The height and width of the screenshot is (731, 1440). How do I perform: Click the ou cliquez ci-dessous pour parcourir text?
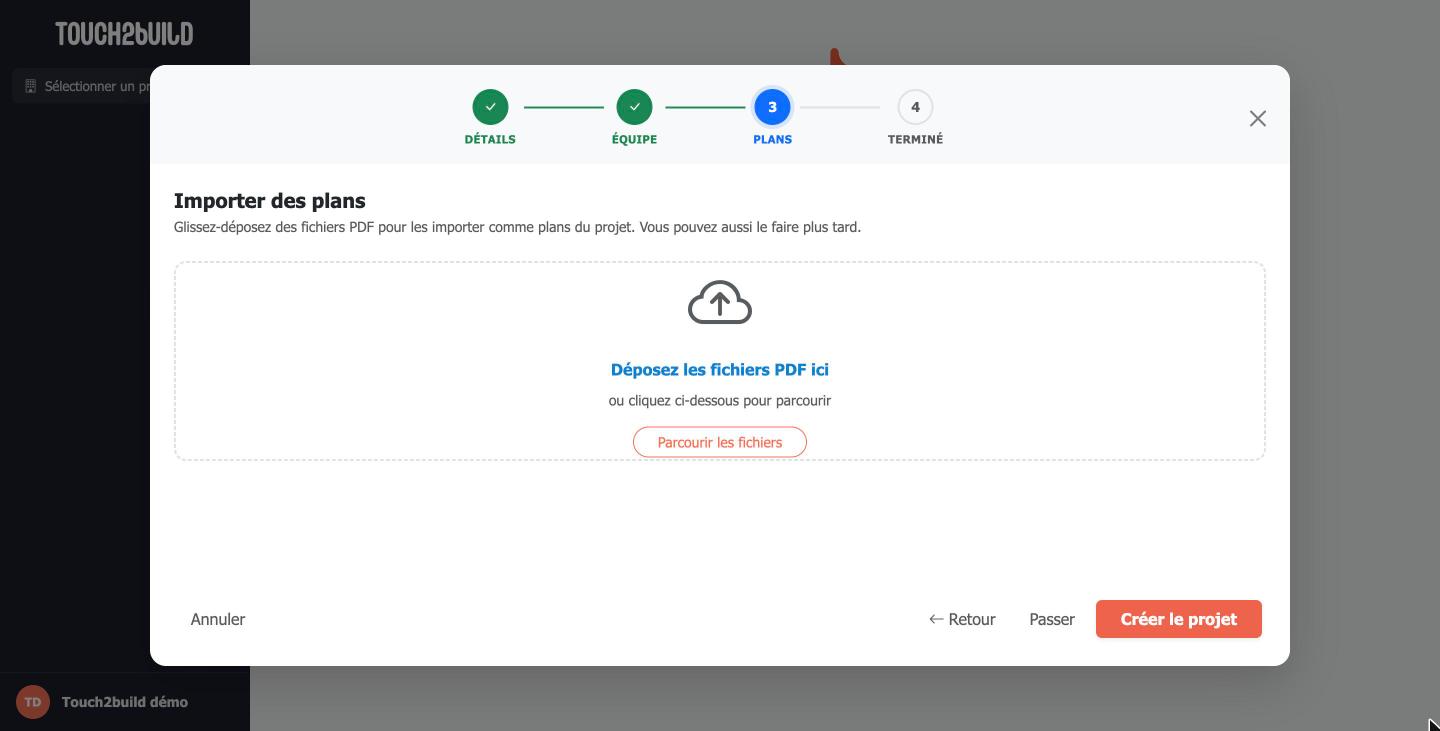720,401
